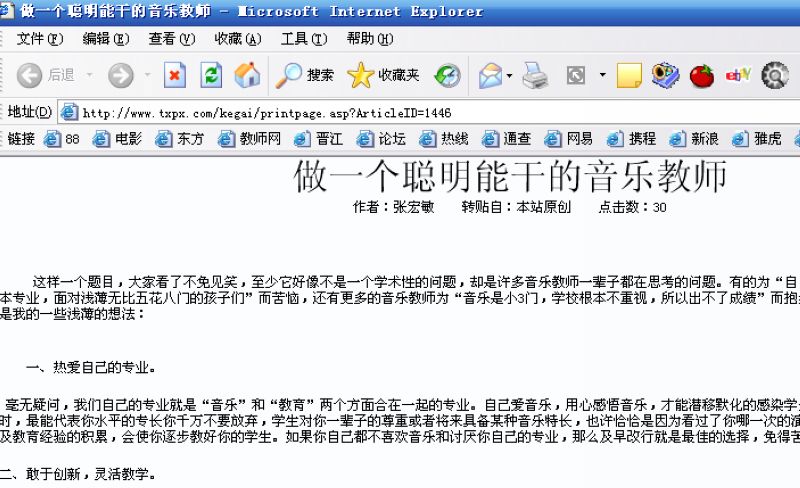Open the 工具(T) menu
Screen dimensions: 800x488
[x=304, y=39]
